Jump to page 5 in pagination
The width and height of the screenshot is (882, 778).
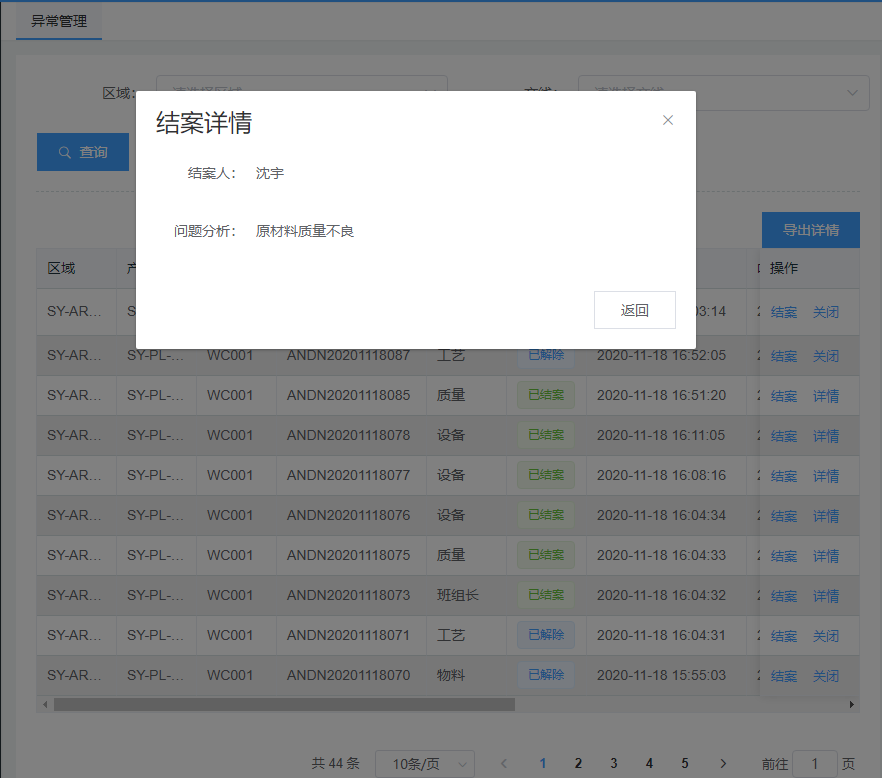(x=685, y=763)
